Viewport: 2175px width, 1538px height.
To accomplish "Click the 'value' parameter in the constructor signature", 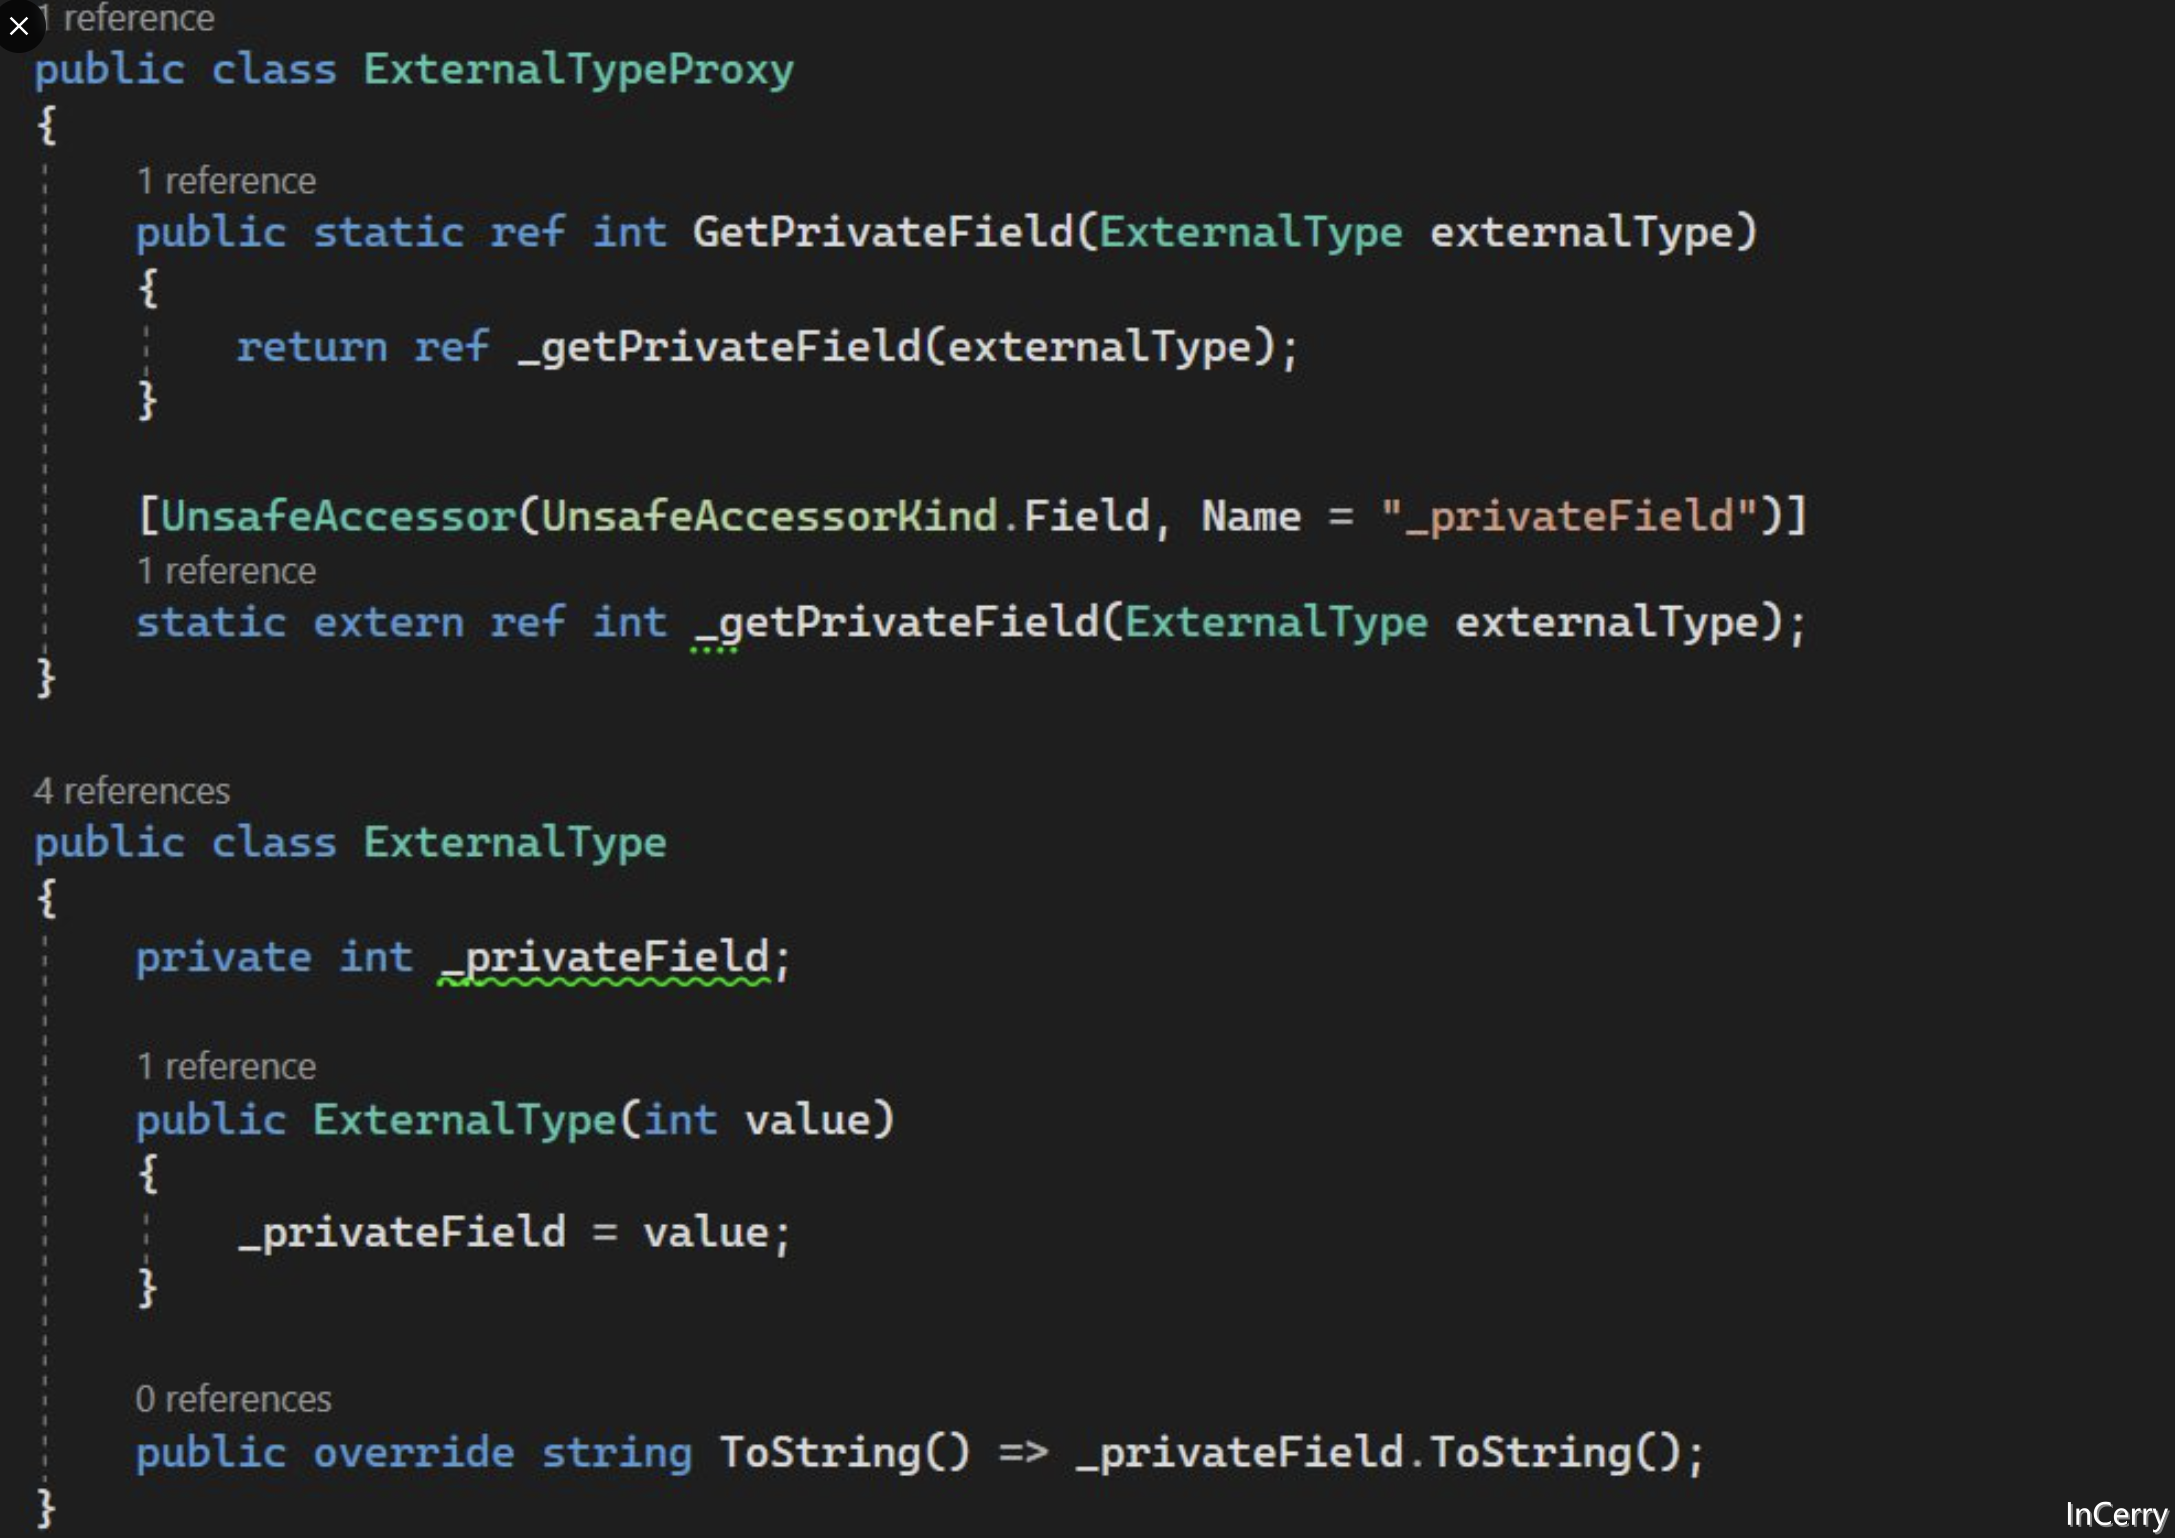I will [x=807, y=1121].
